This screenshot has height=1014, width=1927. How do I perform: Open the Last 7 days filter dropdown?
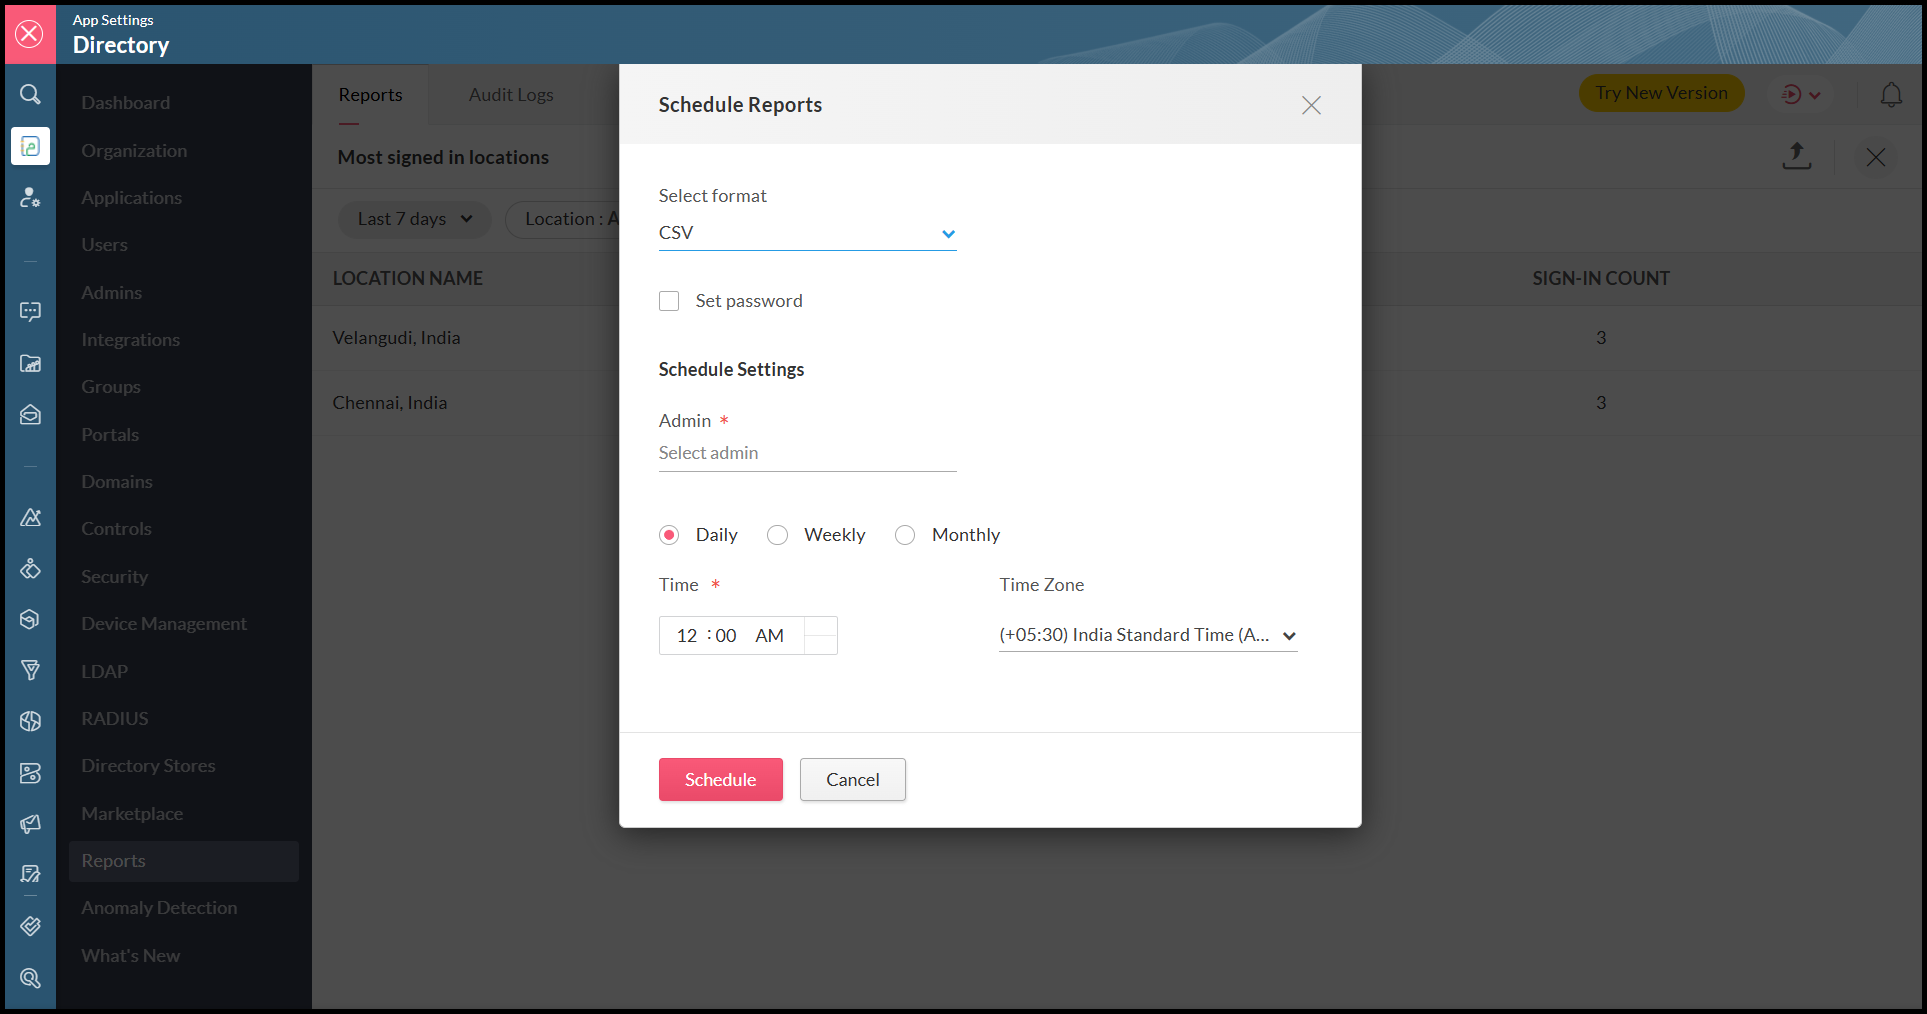click(x=415, y=219)
